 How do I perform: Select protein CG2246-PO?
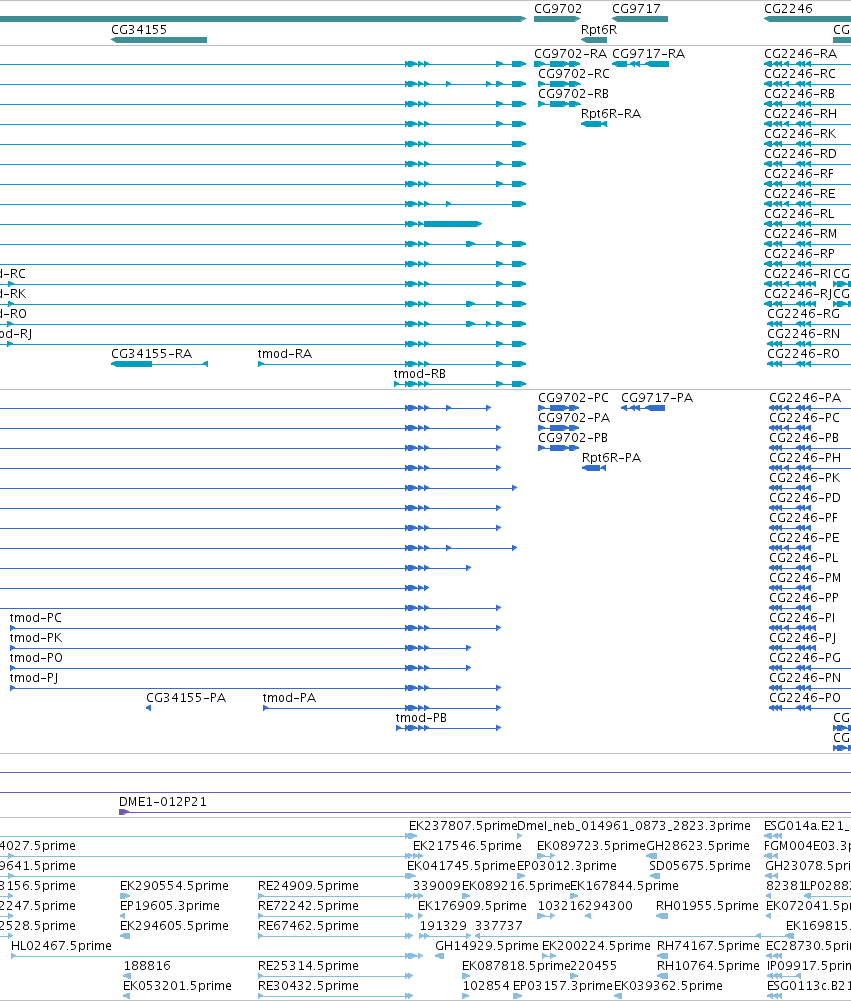(805, 698)
